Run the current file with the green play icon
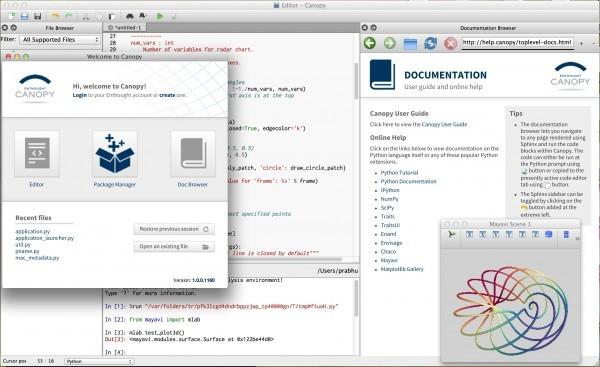600x367 pixels. [x=160, y=16]
